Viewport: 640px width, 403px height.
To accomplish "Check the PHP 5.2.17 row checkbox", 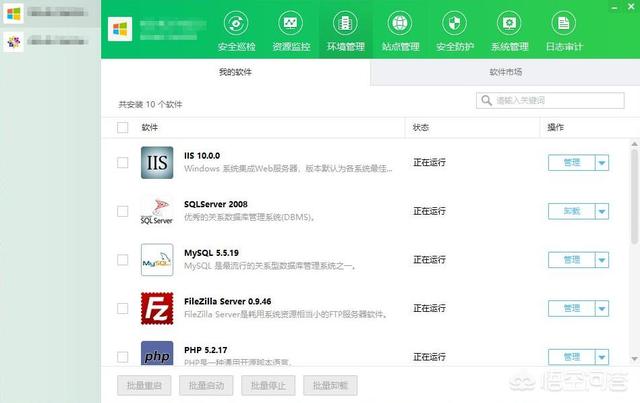I will 122,357.
